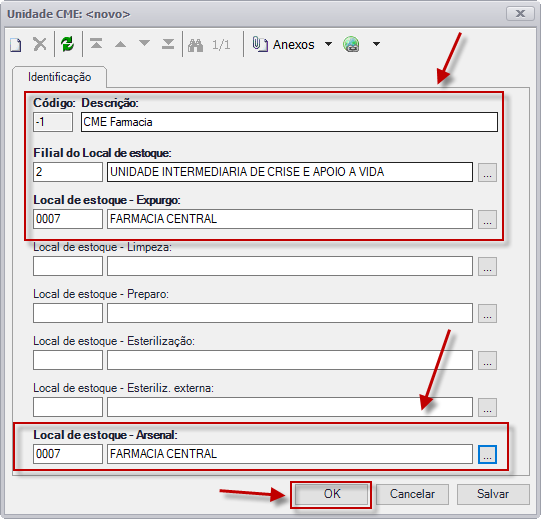Click Esterilização code input field
This screenshot has width=541, height=519.
click(68, 360)
